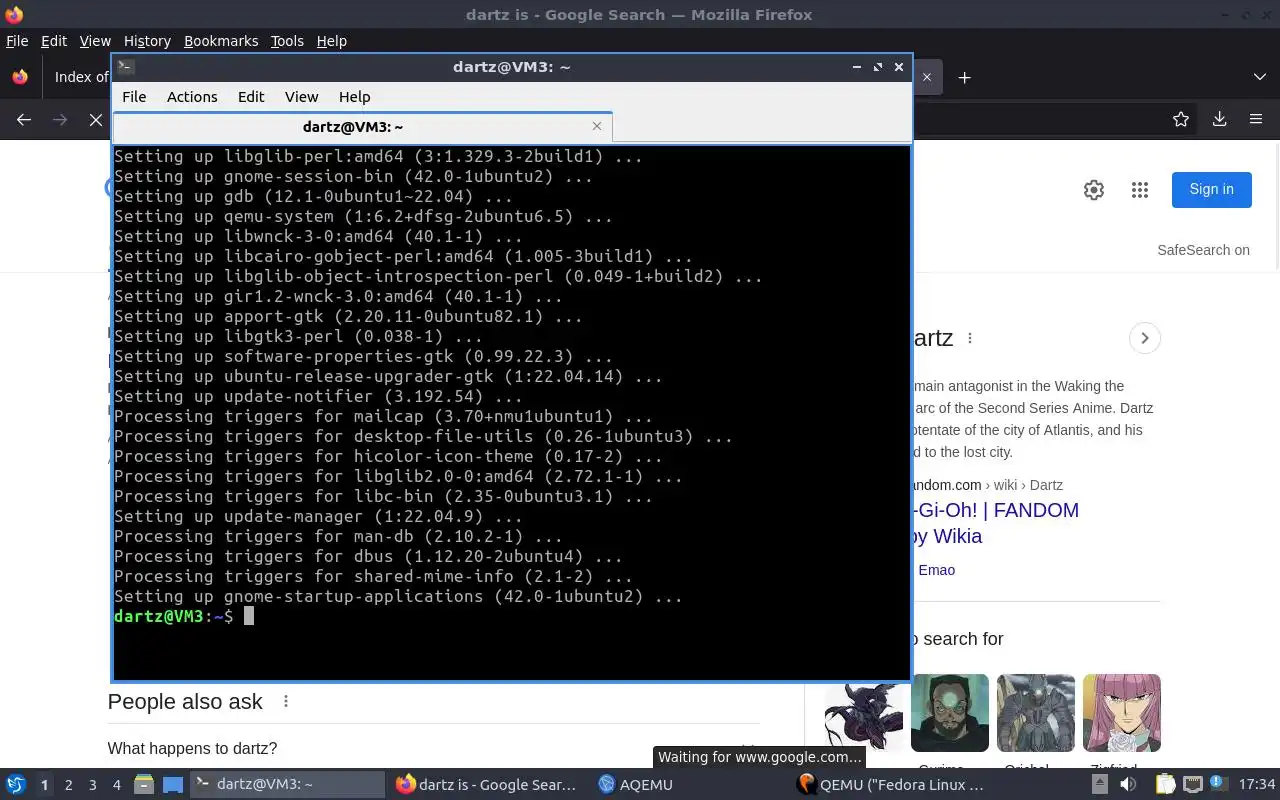
Task: Activate the Firefox taskbar button
Action: [487, 785]
